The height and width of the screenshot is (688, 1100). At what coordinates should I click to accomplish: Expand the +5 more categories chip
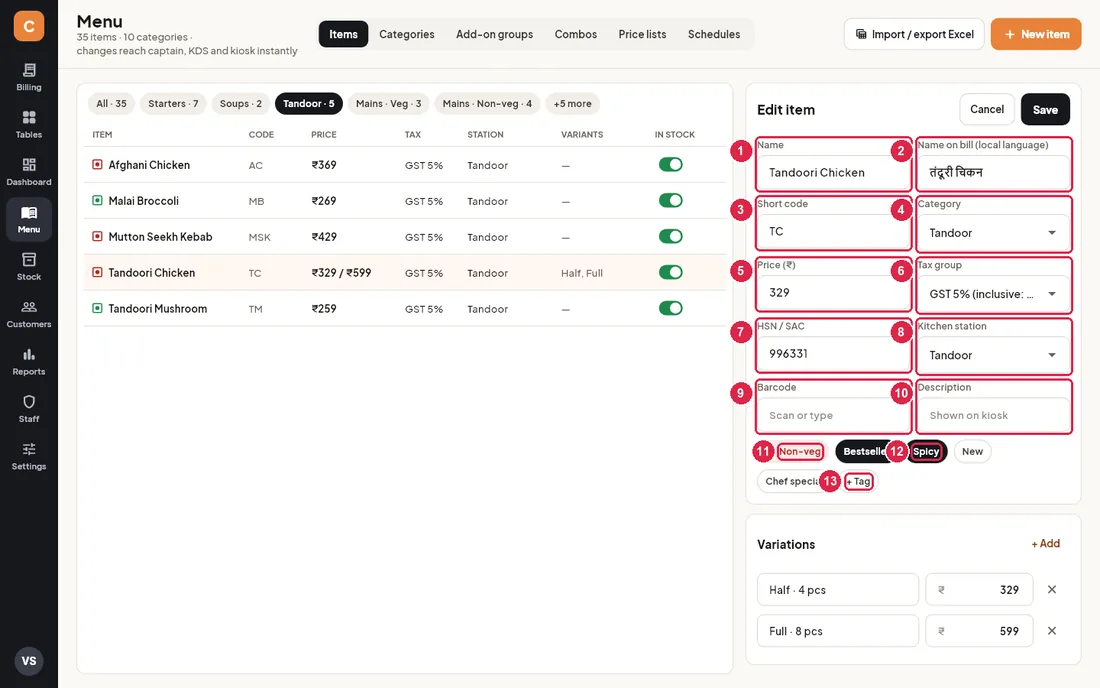tap(572, 104)
